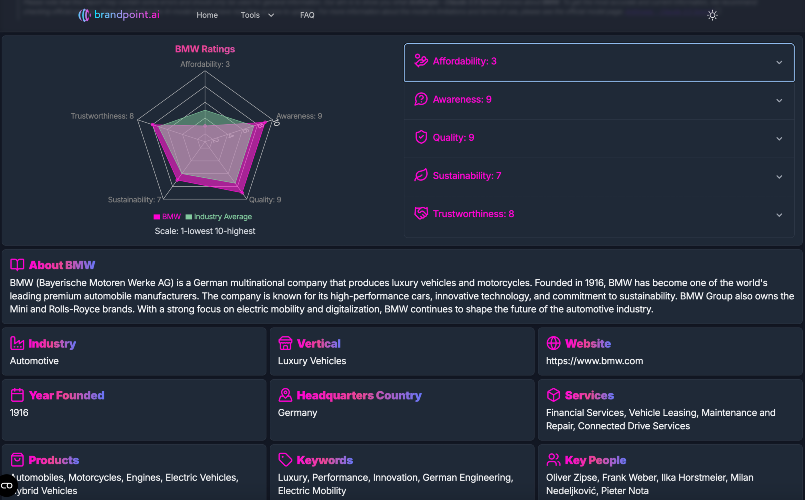Select the Awareness: 9 label
The width and height of the screenshot is (805, 500).
[x=462, y=100]
